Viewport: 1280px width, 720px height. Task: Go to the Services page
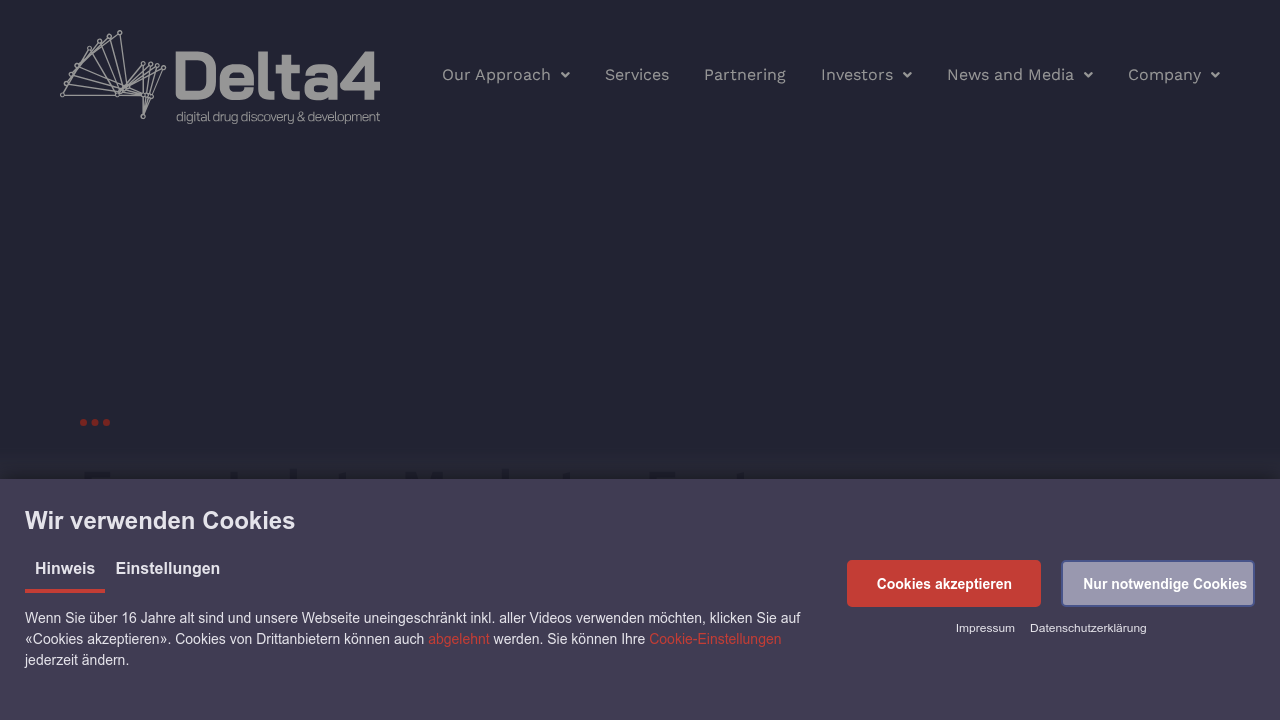(x=637, y=75)
